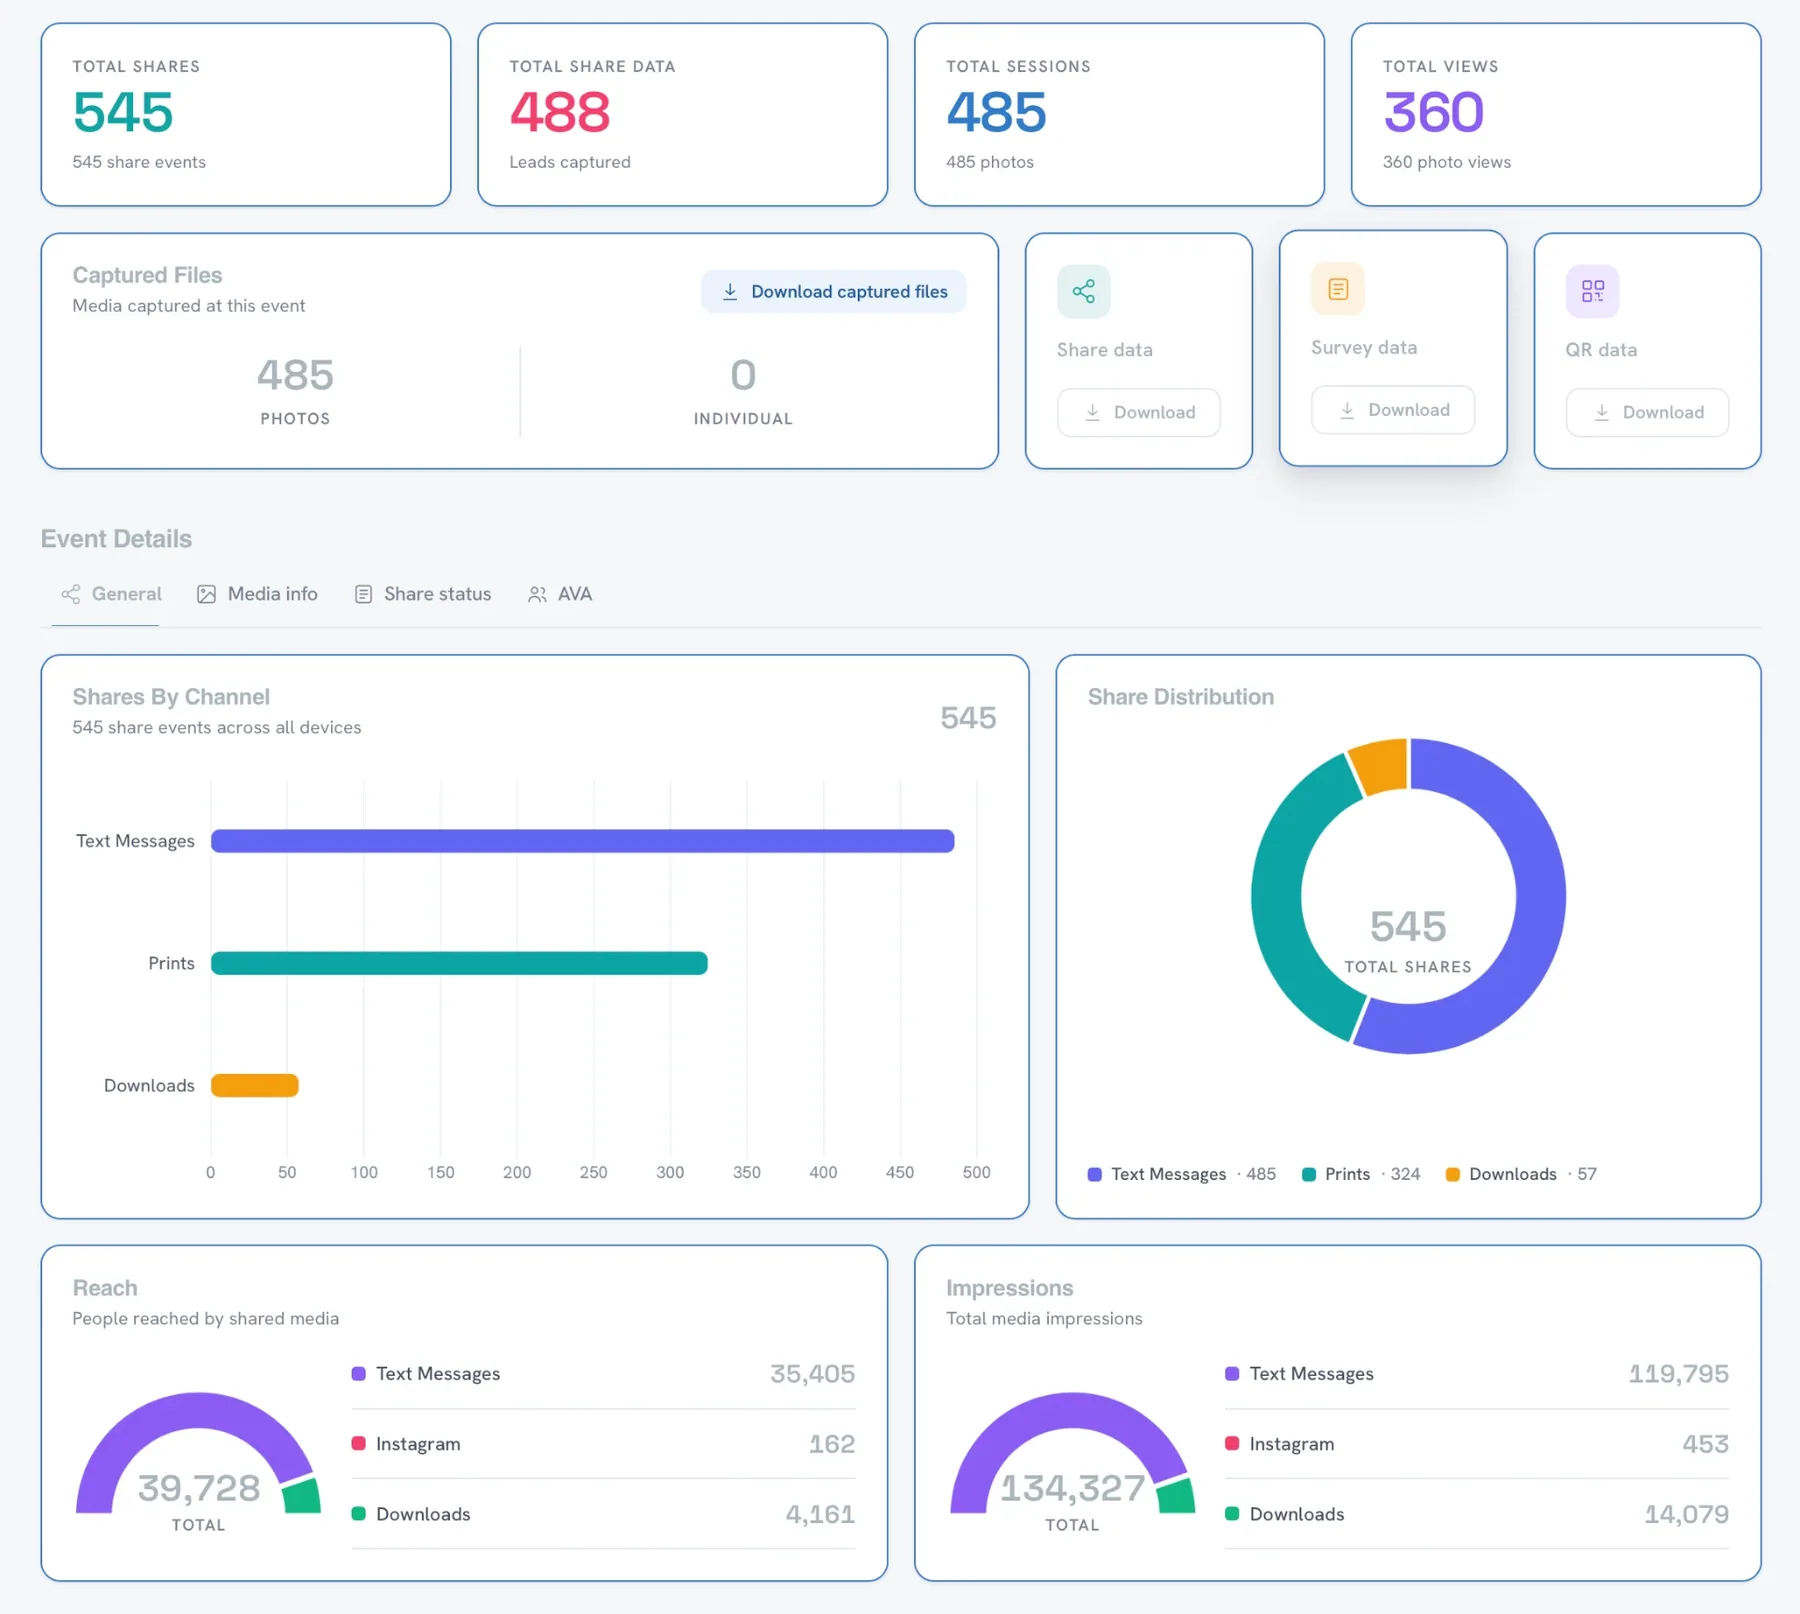
Task: Click the Reach Instagram value 162
Action: click(x=831, y=1444)
